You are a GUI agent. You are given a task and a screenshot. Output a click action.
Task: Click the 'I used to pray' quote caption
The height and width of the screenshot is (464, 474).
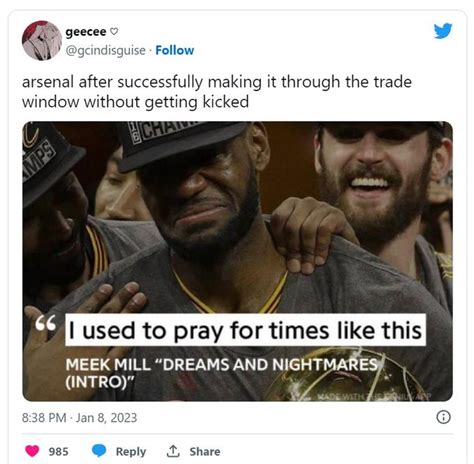click(x=245, y=330)
